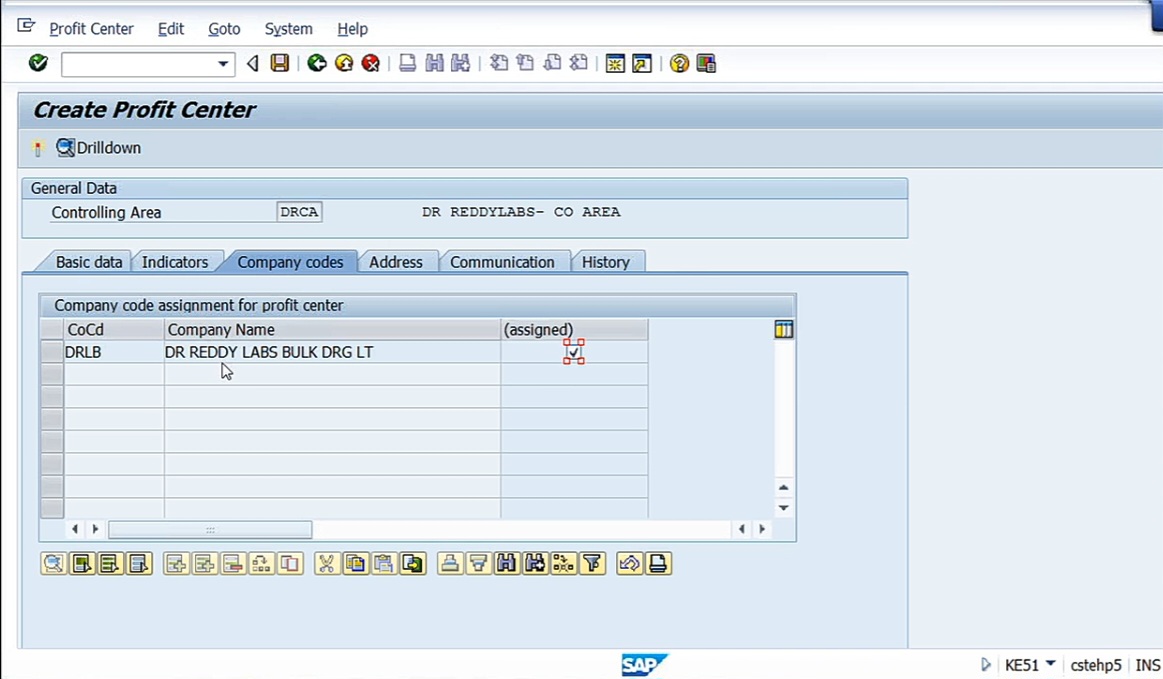Click the red Cancel icon

coord(370,63)
